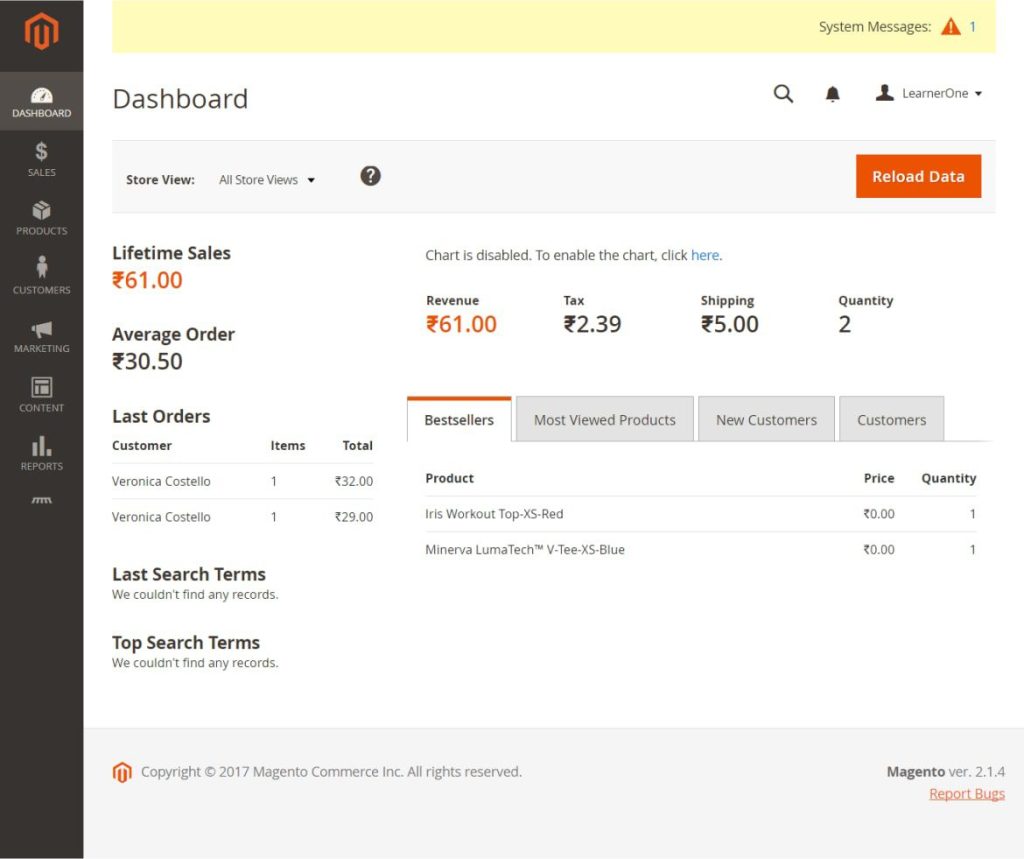Select the Products icon in the sidebar
1024x859 pixels.
41,219
